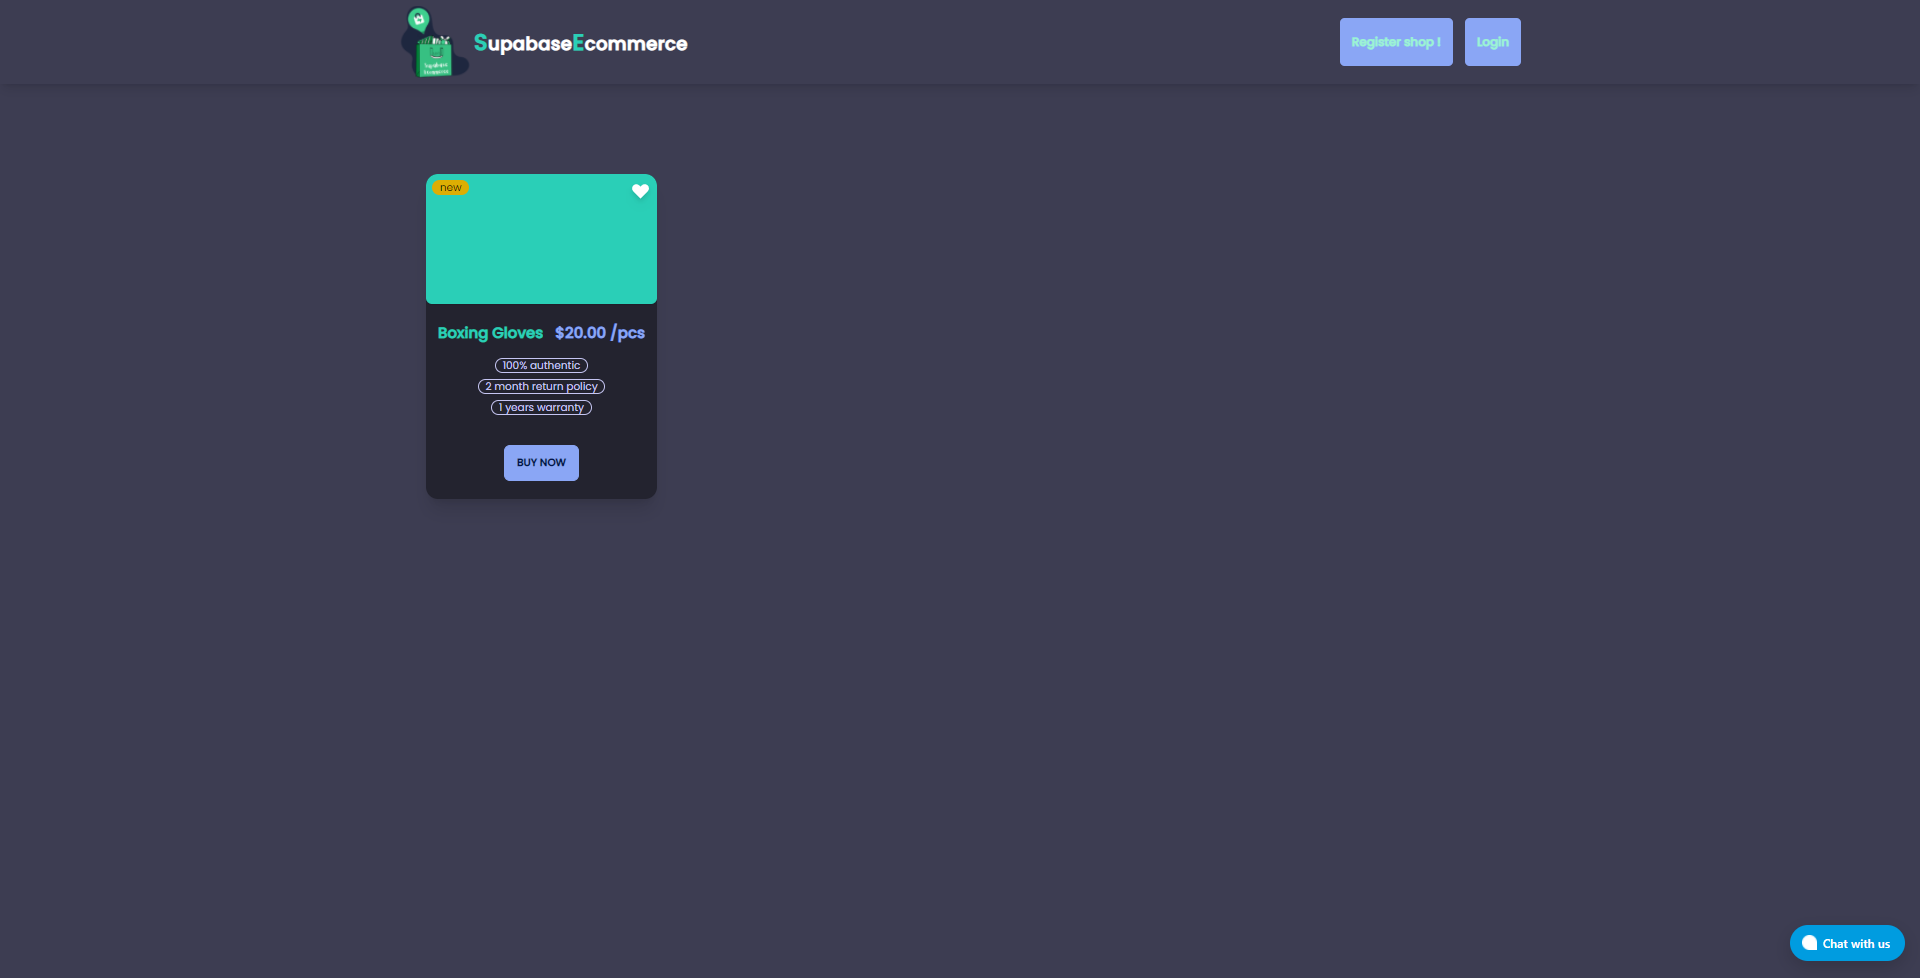Open the Boxing Gloves product image
The width and height of the screenshot is (1920, 978).
click(541, 239)
